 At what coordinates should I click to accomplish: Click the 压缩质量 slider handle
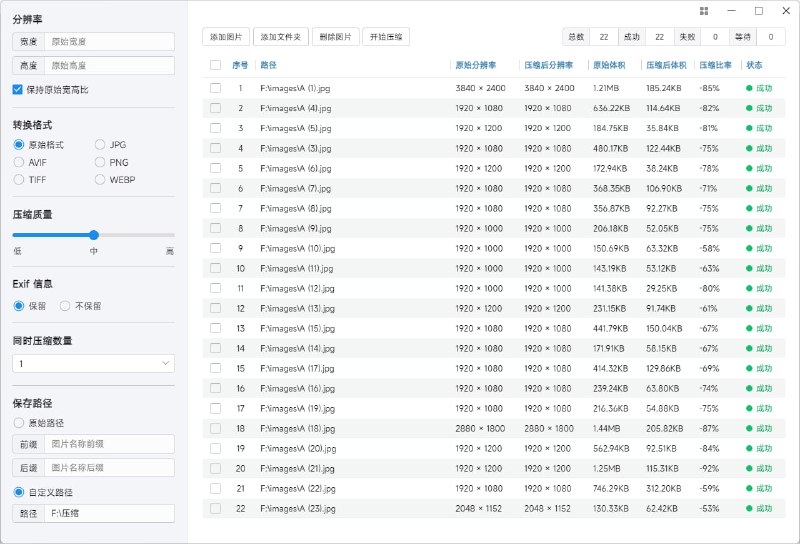click(93, 235)
